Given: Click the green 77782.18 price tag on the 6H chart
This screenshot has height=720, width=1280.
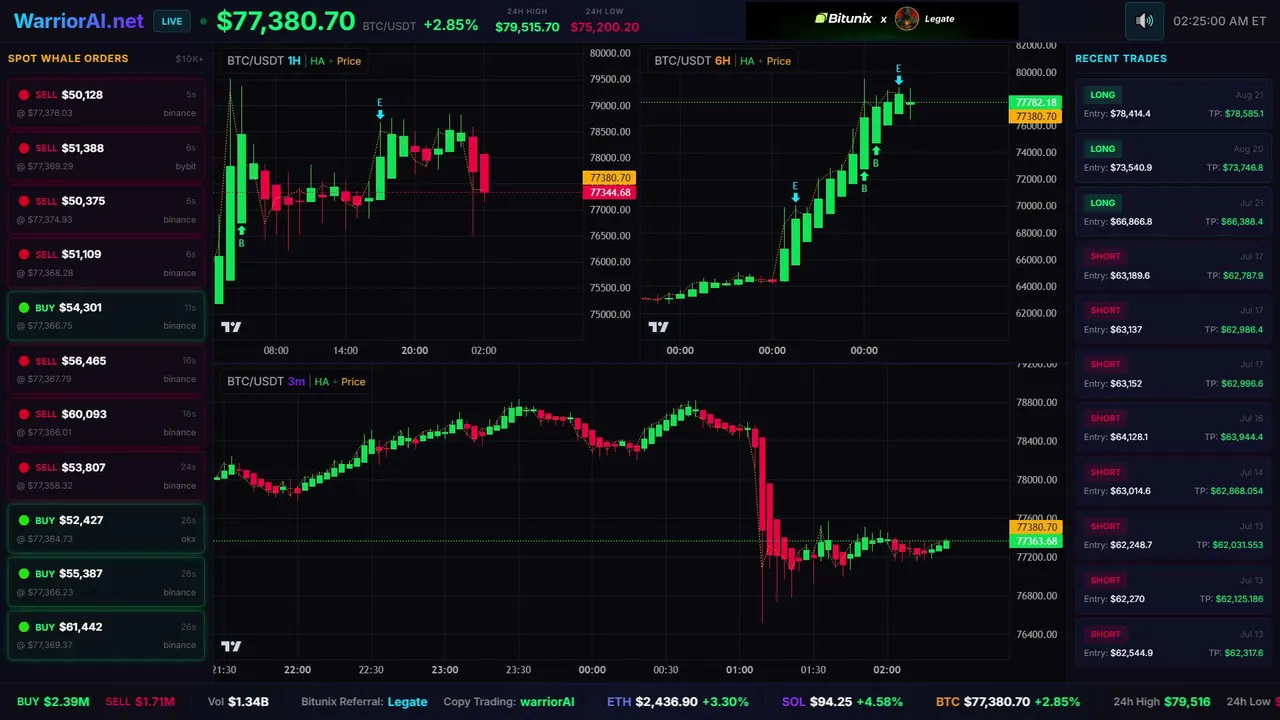Looking at the screenshot, I should (x=1036, y=103).
